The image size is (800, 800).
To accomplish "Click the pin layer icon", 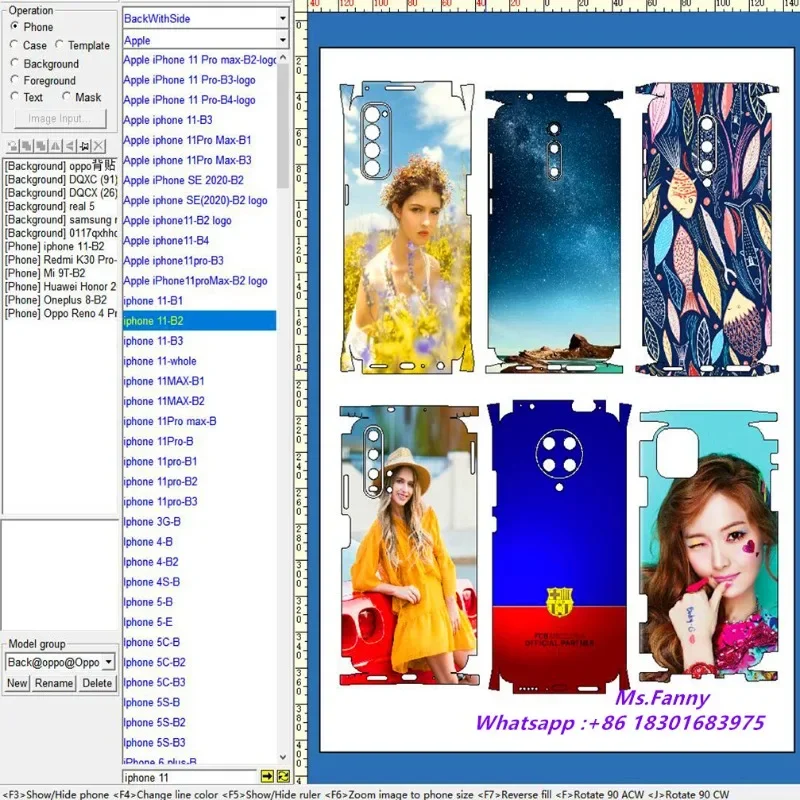I will 85,146.
